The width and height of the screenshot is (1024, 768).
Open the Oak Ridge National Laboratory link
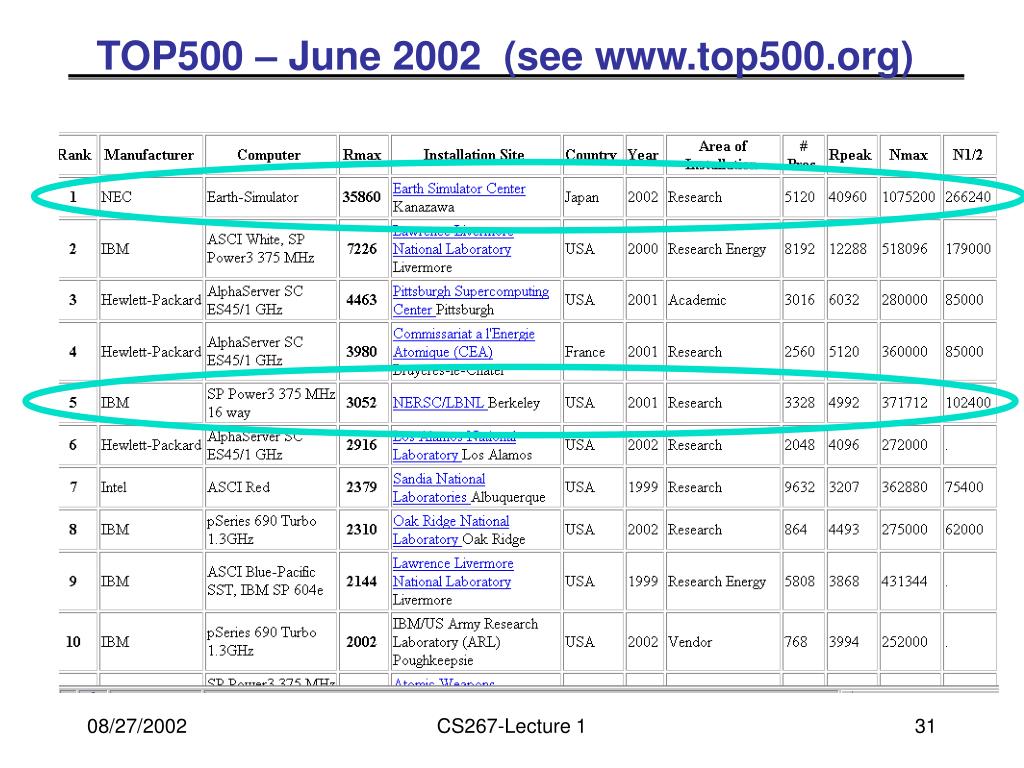[451, 530]
